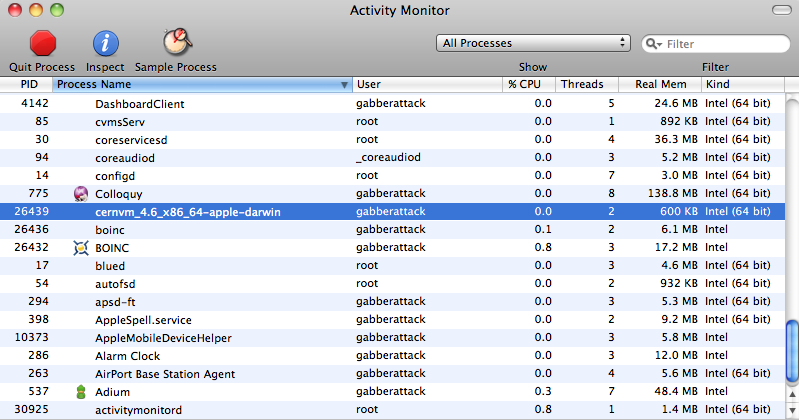Select the Colloquy application icon
Viewport: 799px width, 420px height.
(x=81, y=194)
